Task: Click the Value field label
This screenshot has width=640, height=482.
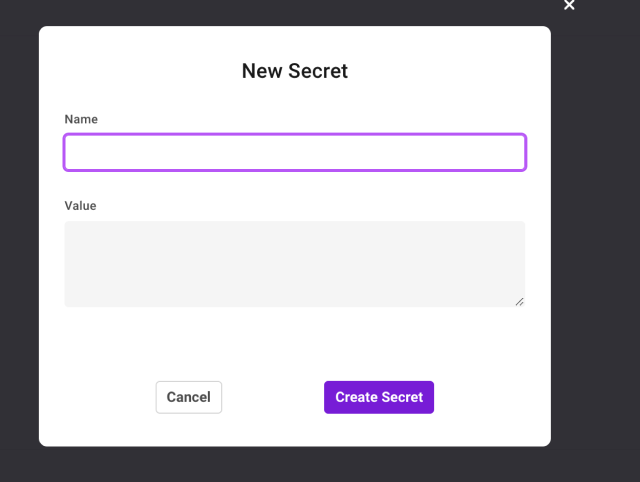Action: click(x=80, y=206)
